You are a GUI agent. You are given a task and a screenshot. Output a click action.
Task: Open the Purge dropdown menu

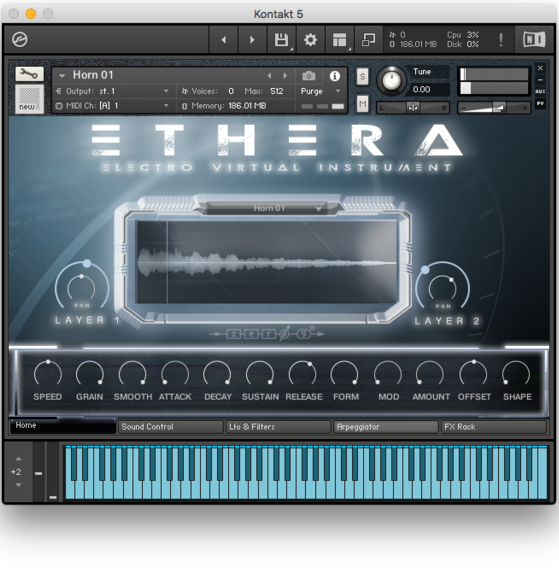click(320, 91)
